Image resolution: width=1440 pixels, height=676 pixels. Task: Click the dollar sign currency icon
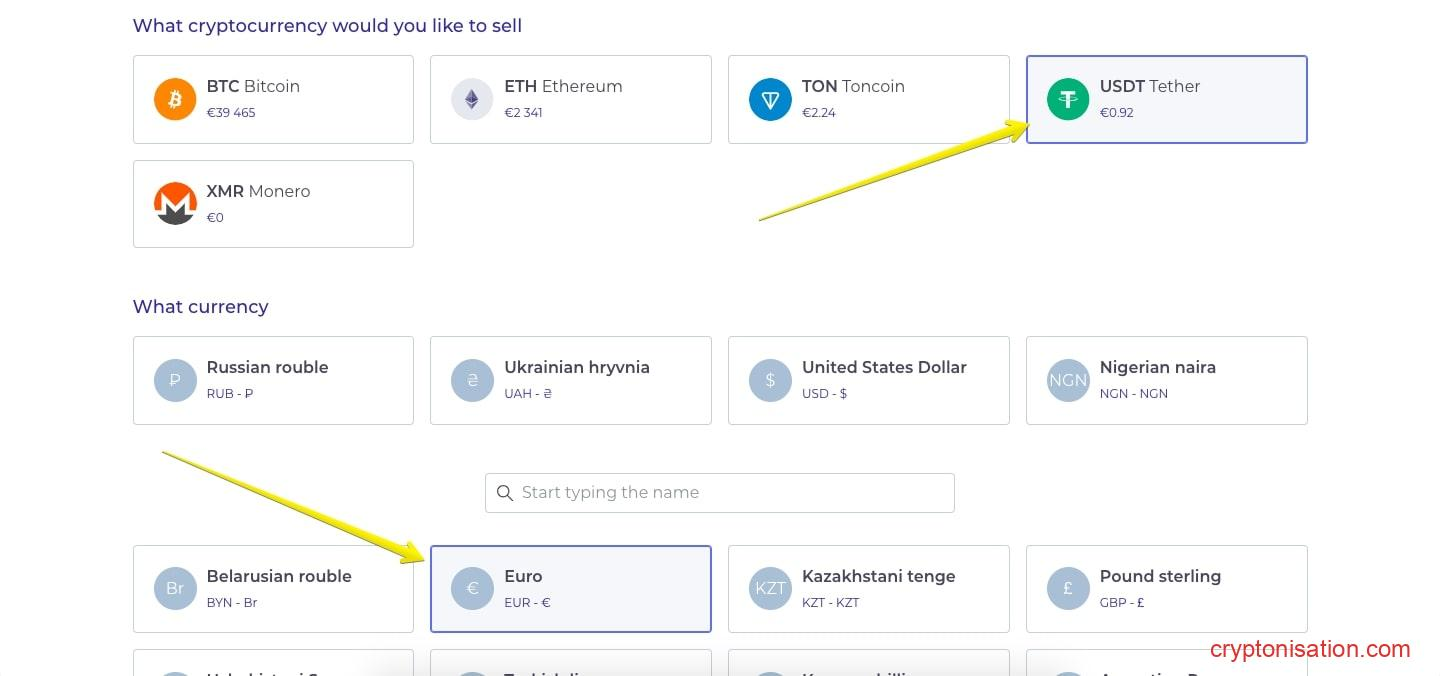[x=770, y=381]
